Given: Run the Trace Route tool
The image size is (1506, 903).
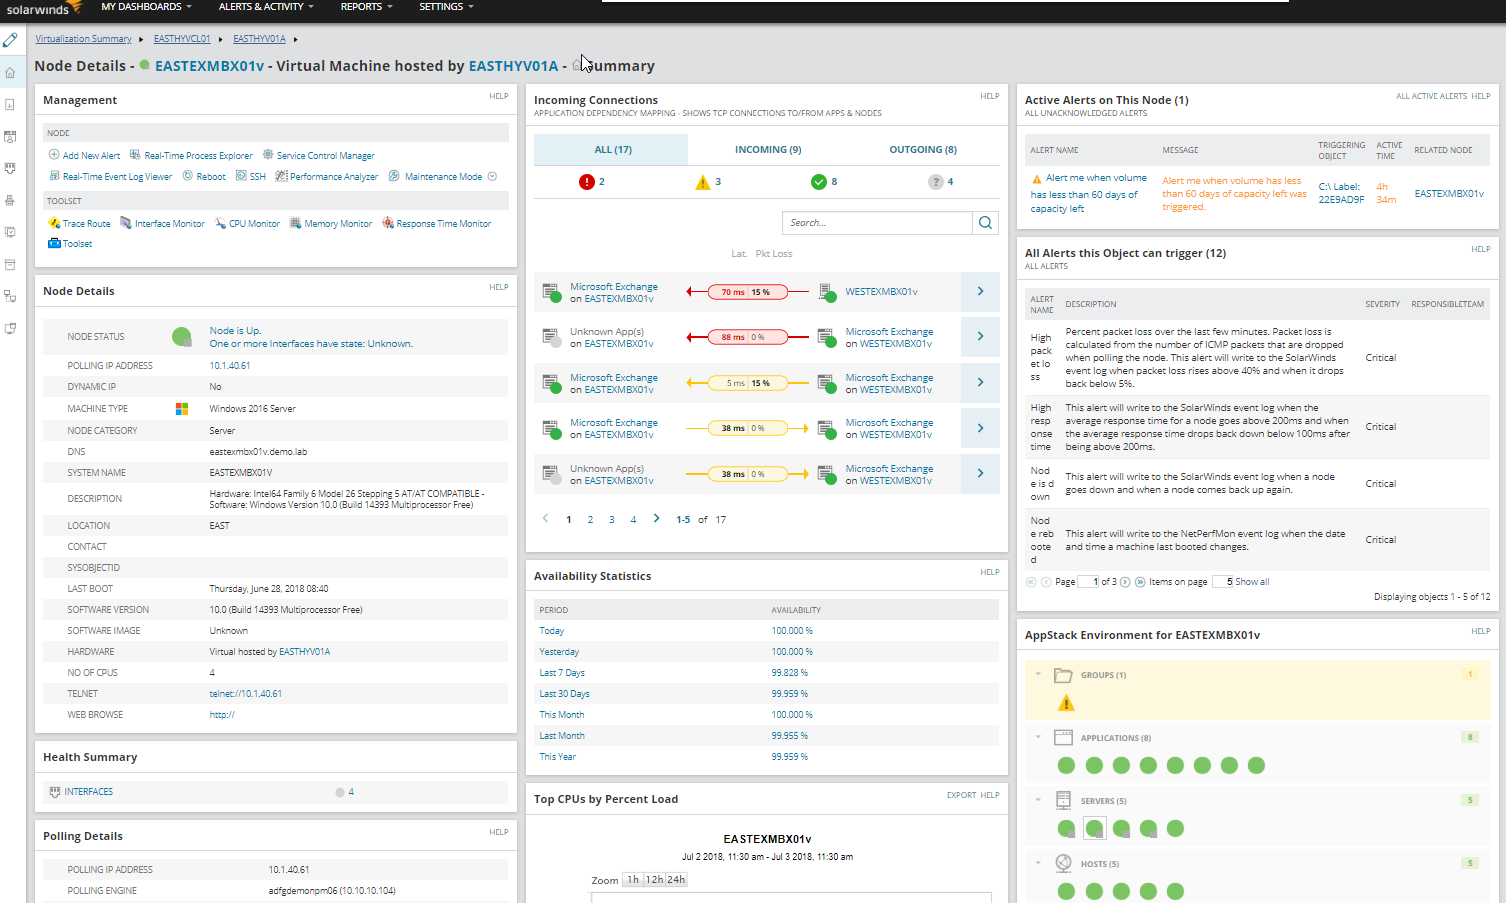Looking at the screenshot, I should coord(79,223).
